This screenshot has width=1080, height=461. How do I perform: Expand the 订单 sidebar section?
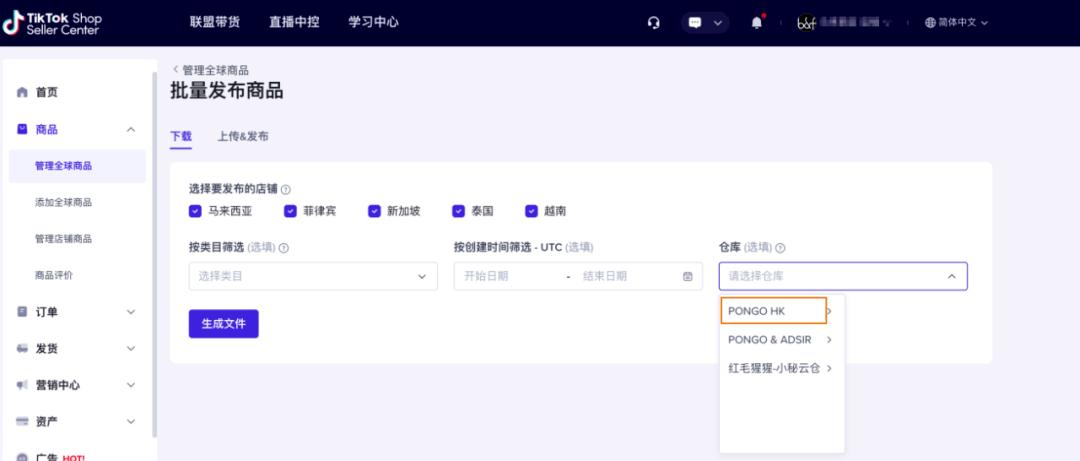click(131, 312)
